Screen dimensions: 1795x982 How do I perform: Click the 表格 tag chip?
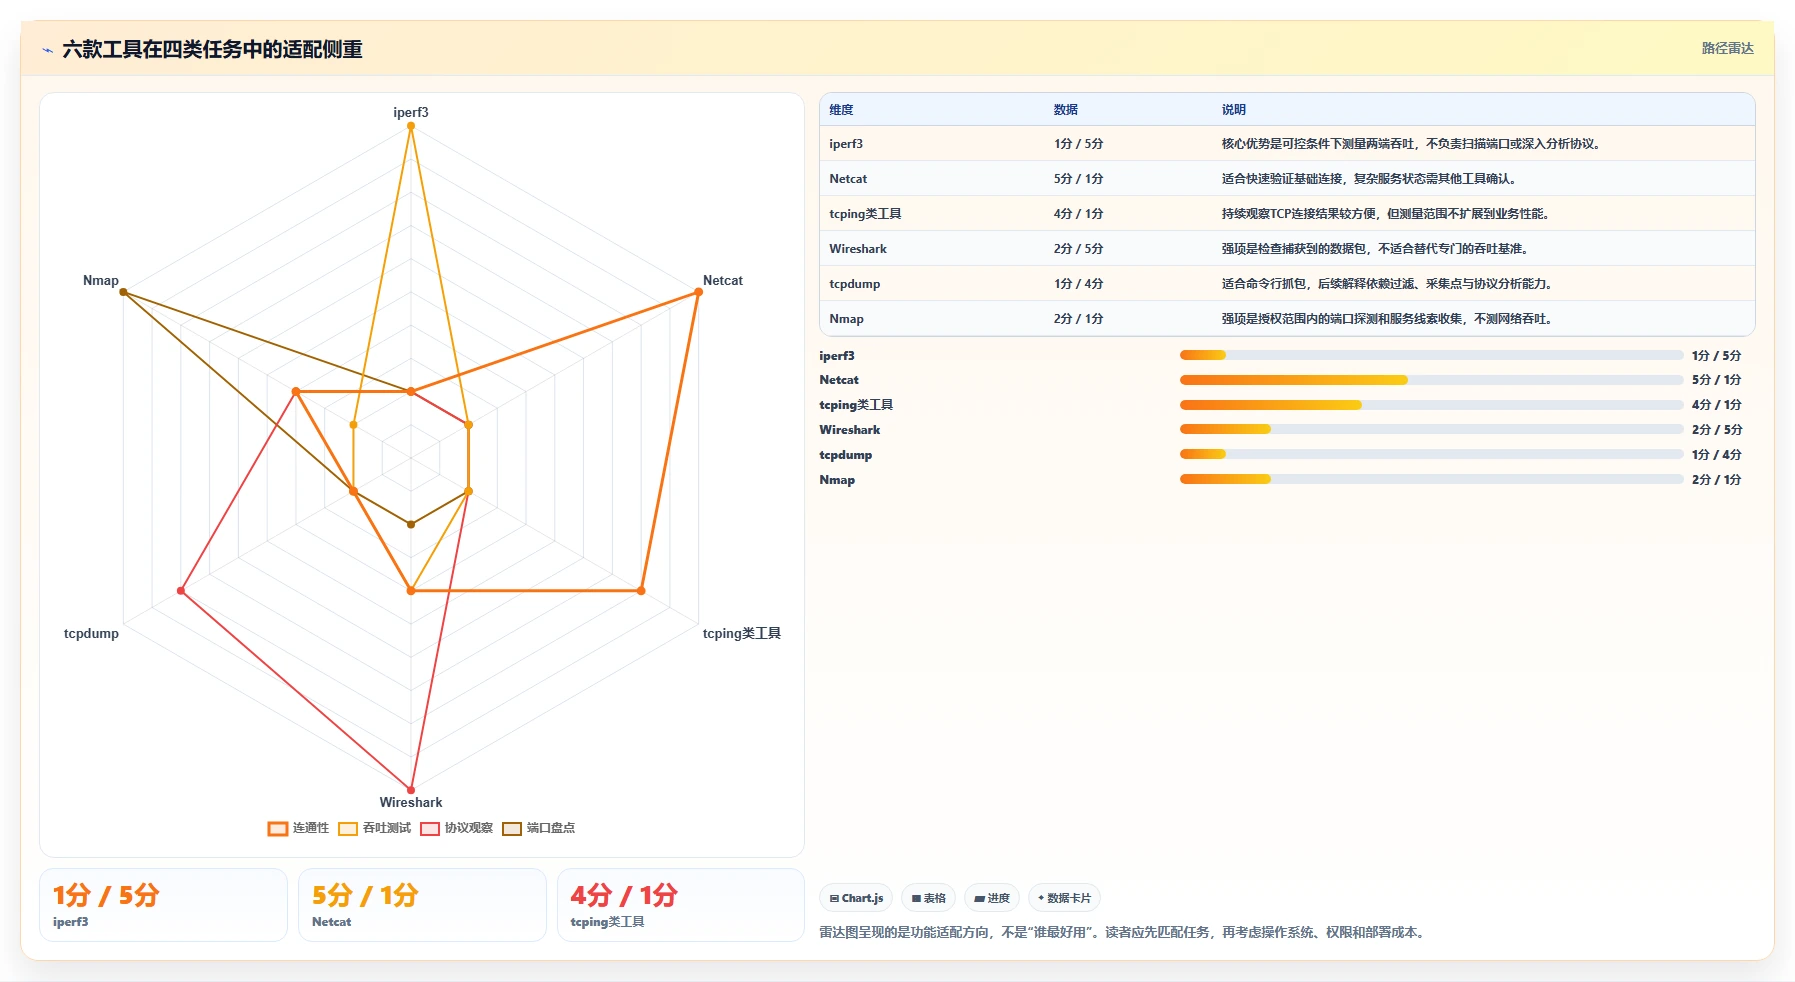pos(929,898)
